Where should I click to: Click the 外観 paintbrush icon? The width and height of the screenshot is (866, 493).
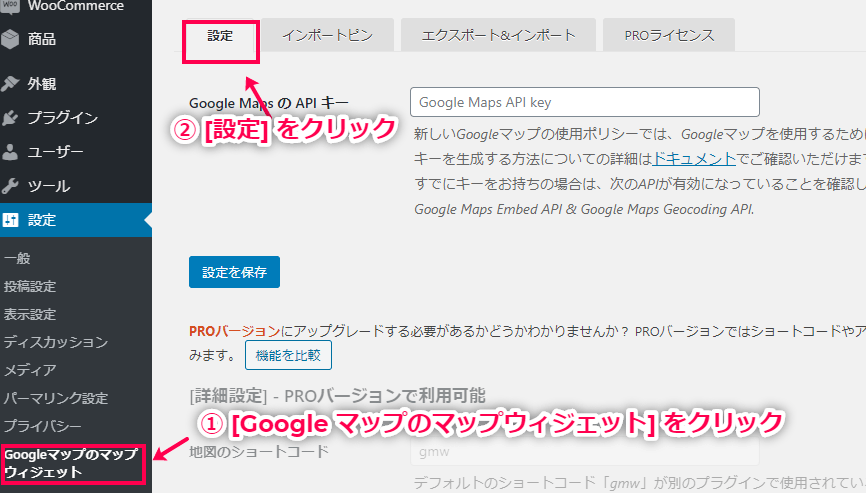point(11,83)
